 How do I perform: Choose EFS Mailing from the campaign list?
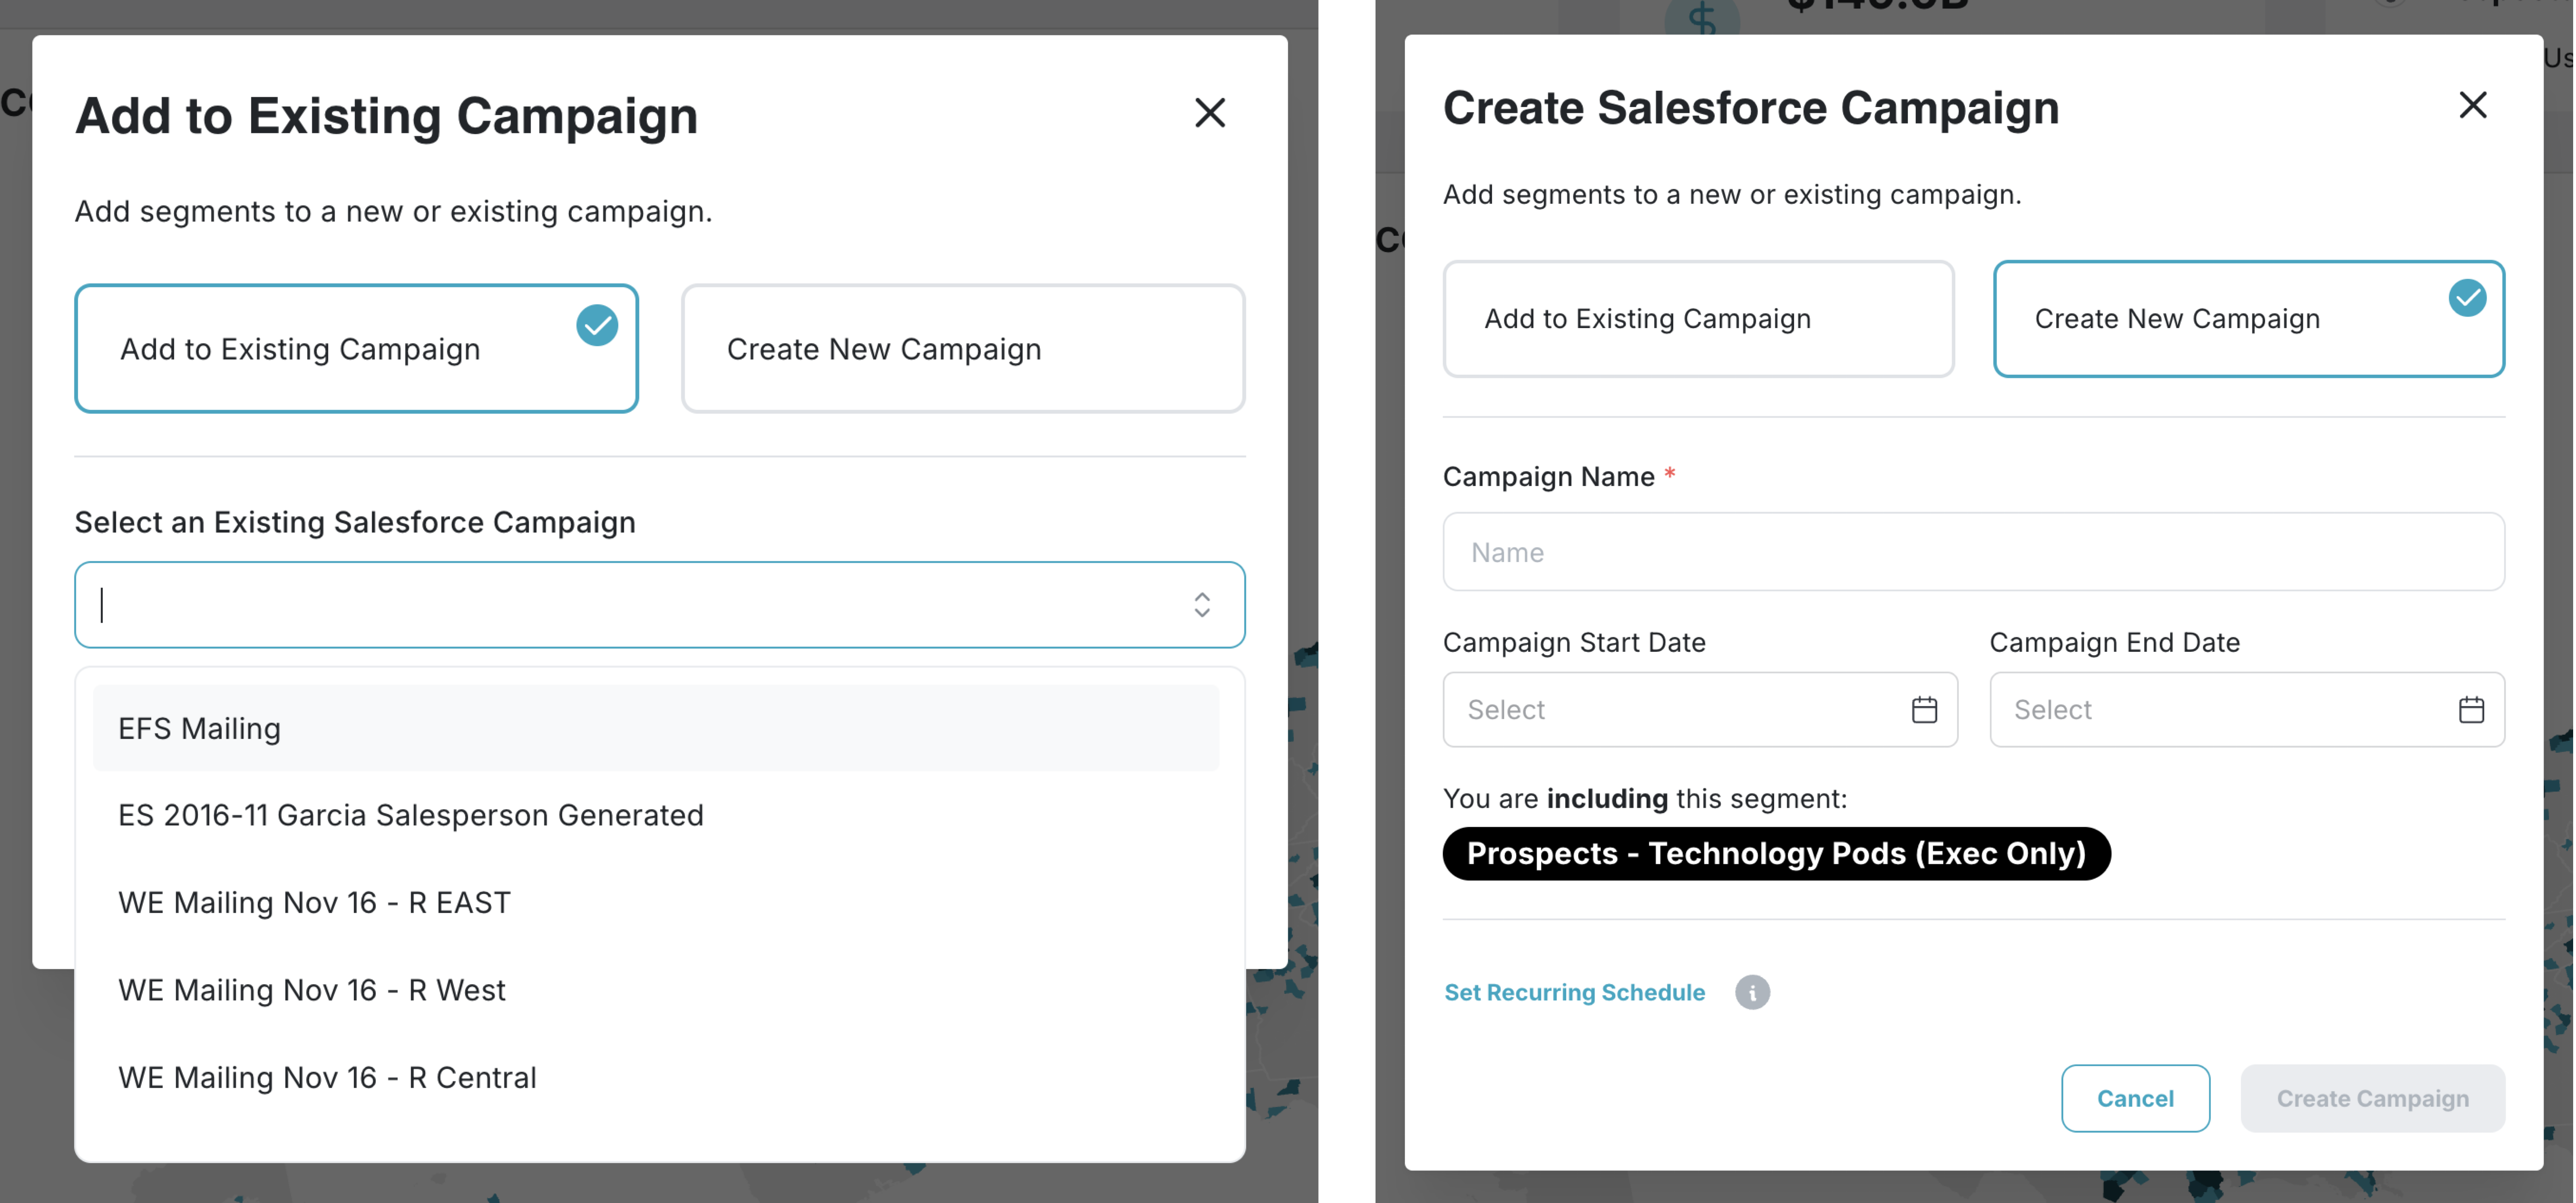pos(656,728)
